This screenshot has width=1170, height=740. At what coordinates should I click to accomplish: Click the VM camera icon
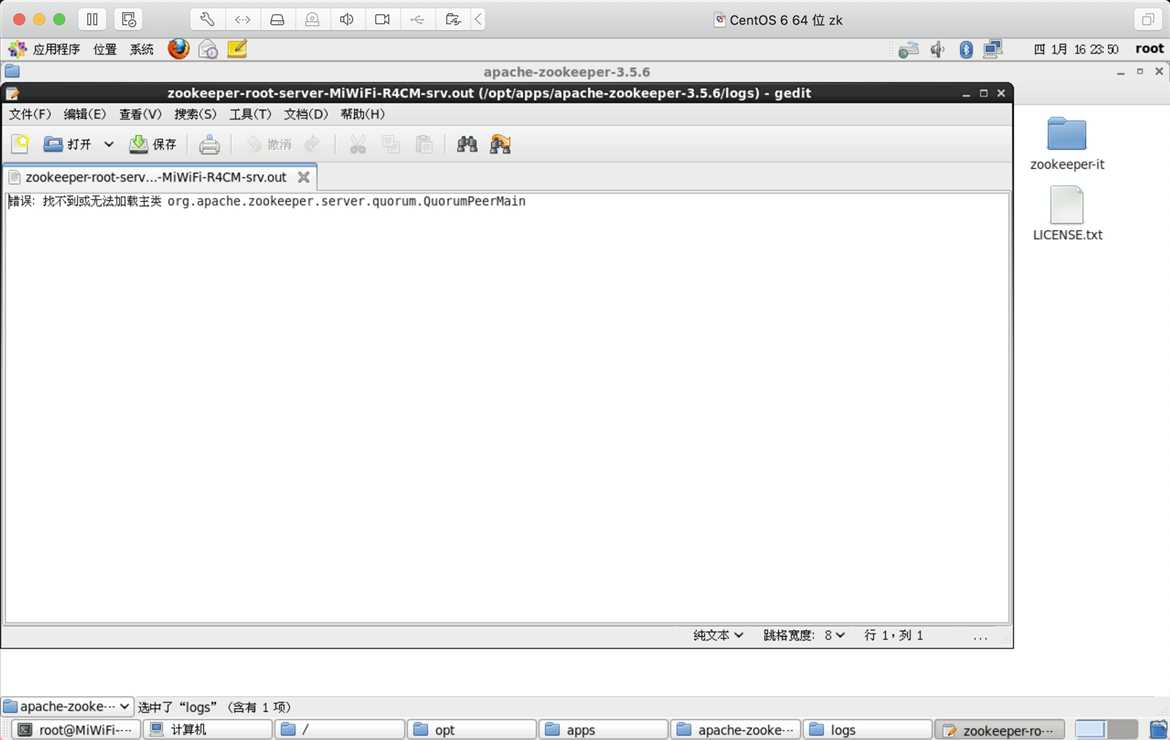[382, 19]
